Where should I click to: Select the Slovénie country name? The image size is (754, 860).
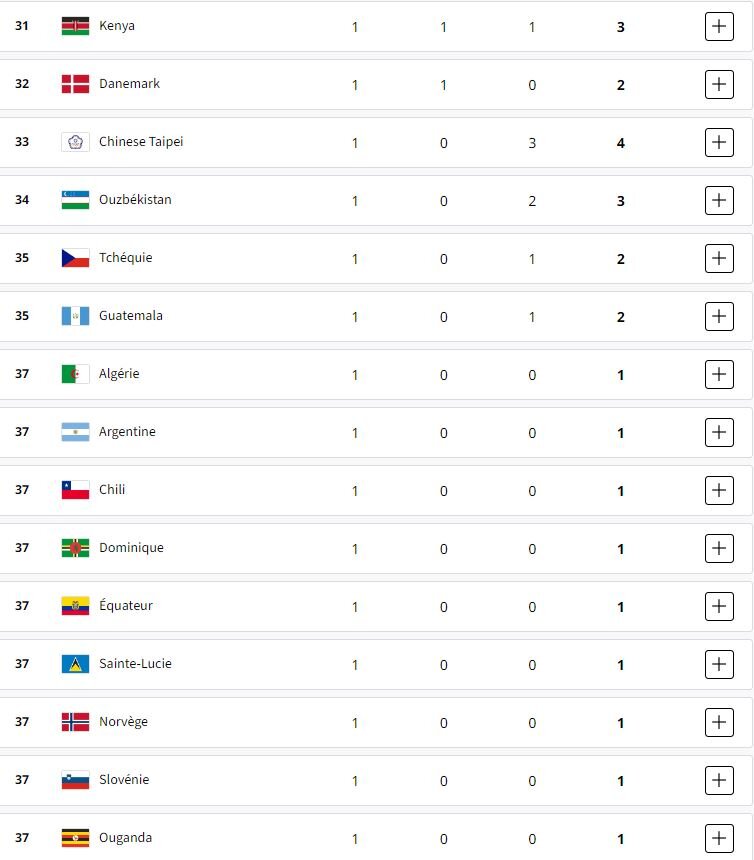click(x=124, y=780)
